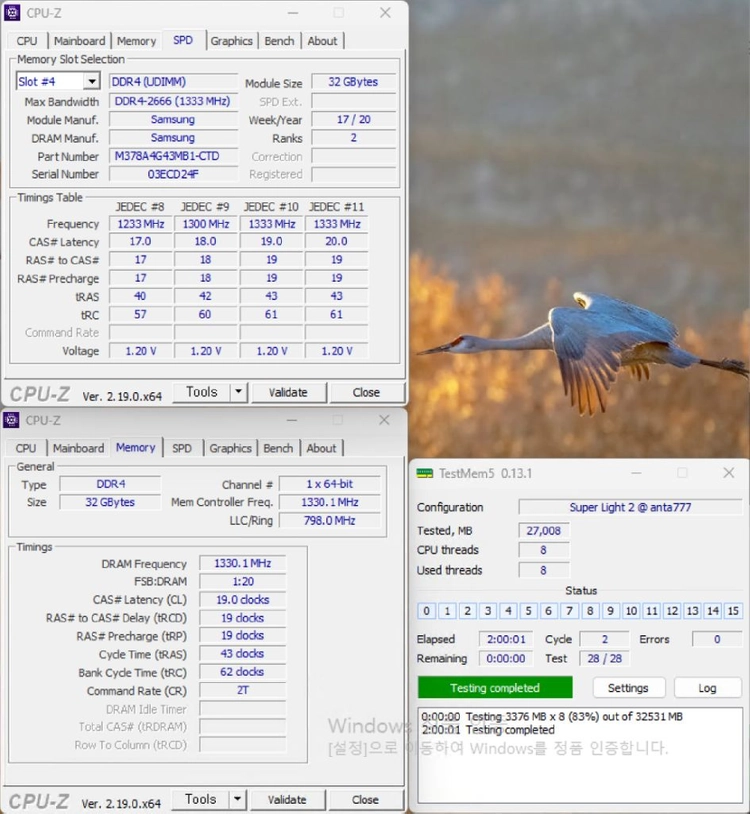Viewport: 750px width, 814px height.
Task: Open the TestMem5 Log
Action: tap(707, 688)
